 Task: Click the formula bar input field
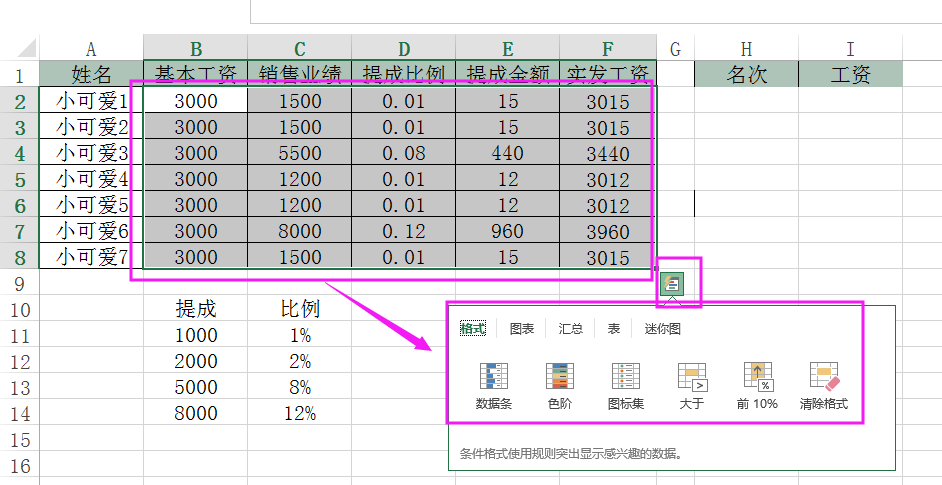(x=596, y=11)
